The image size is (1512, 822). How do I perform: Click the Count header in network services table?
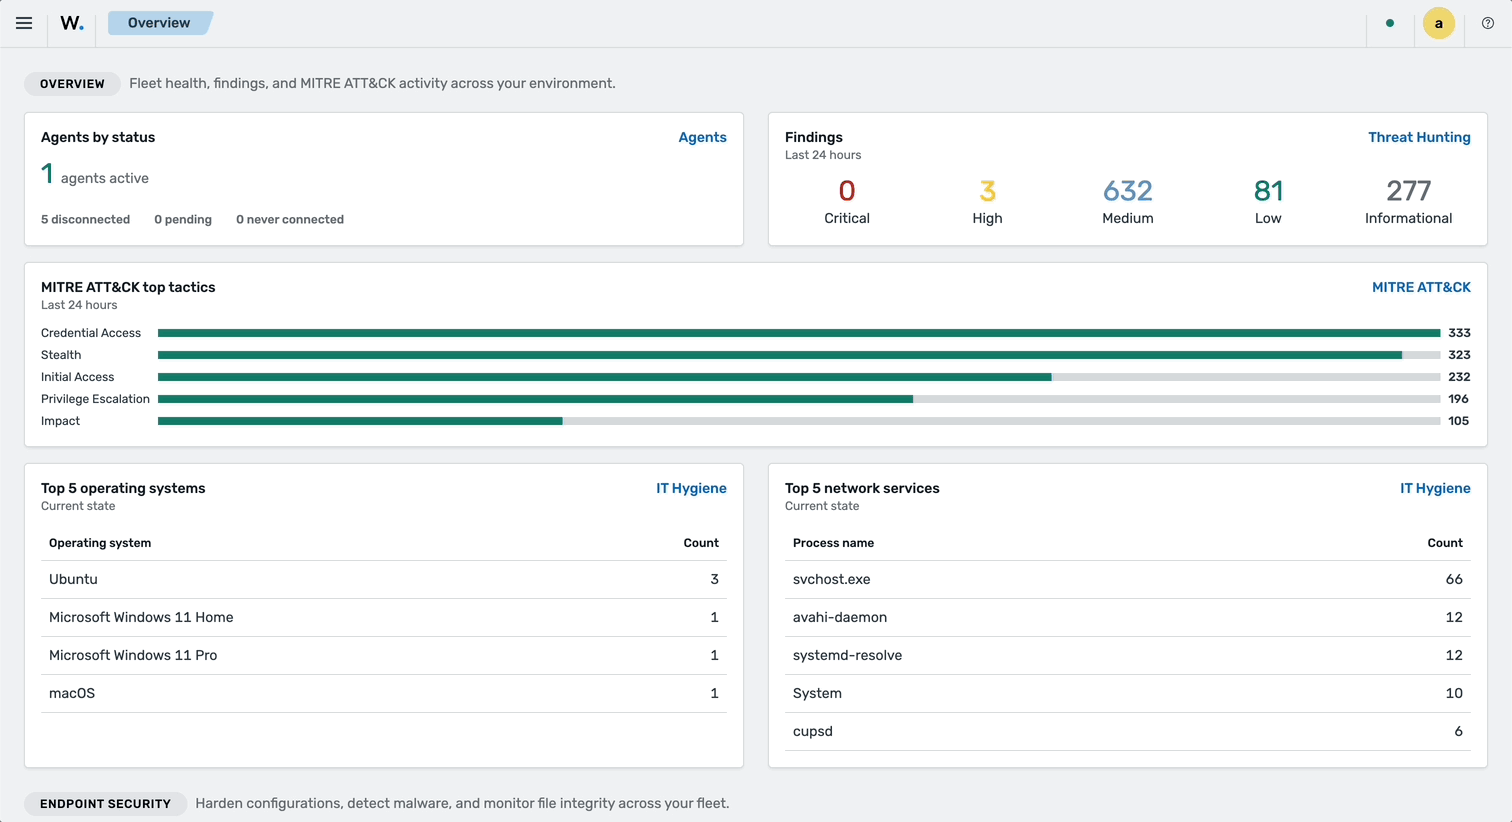[x=1445, y=543]
